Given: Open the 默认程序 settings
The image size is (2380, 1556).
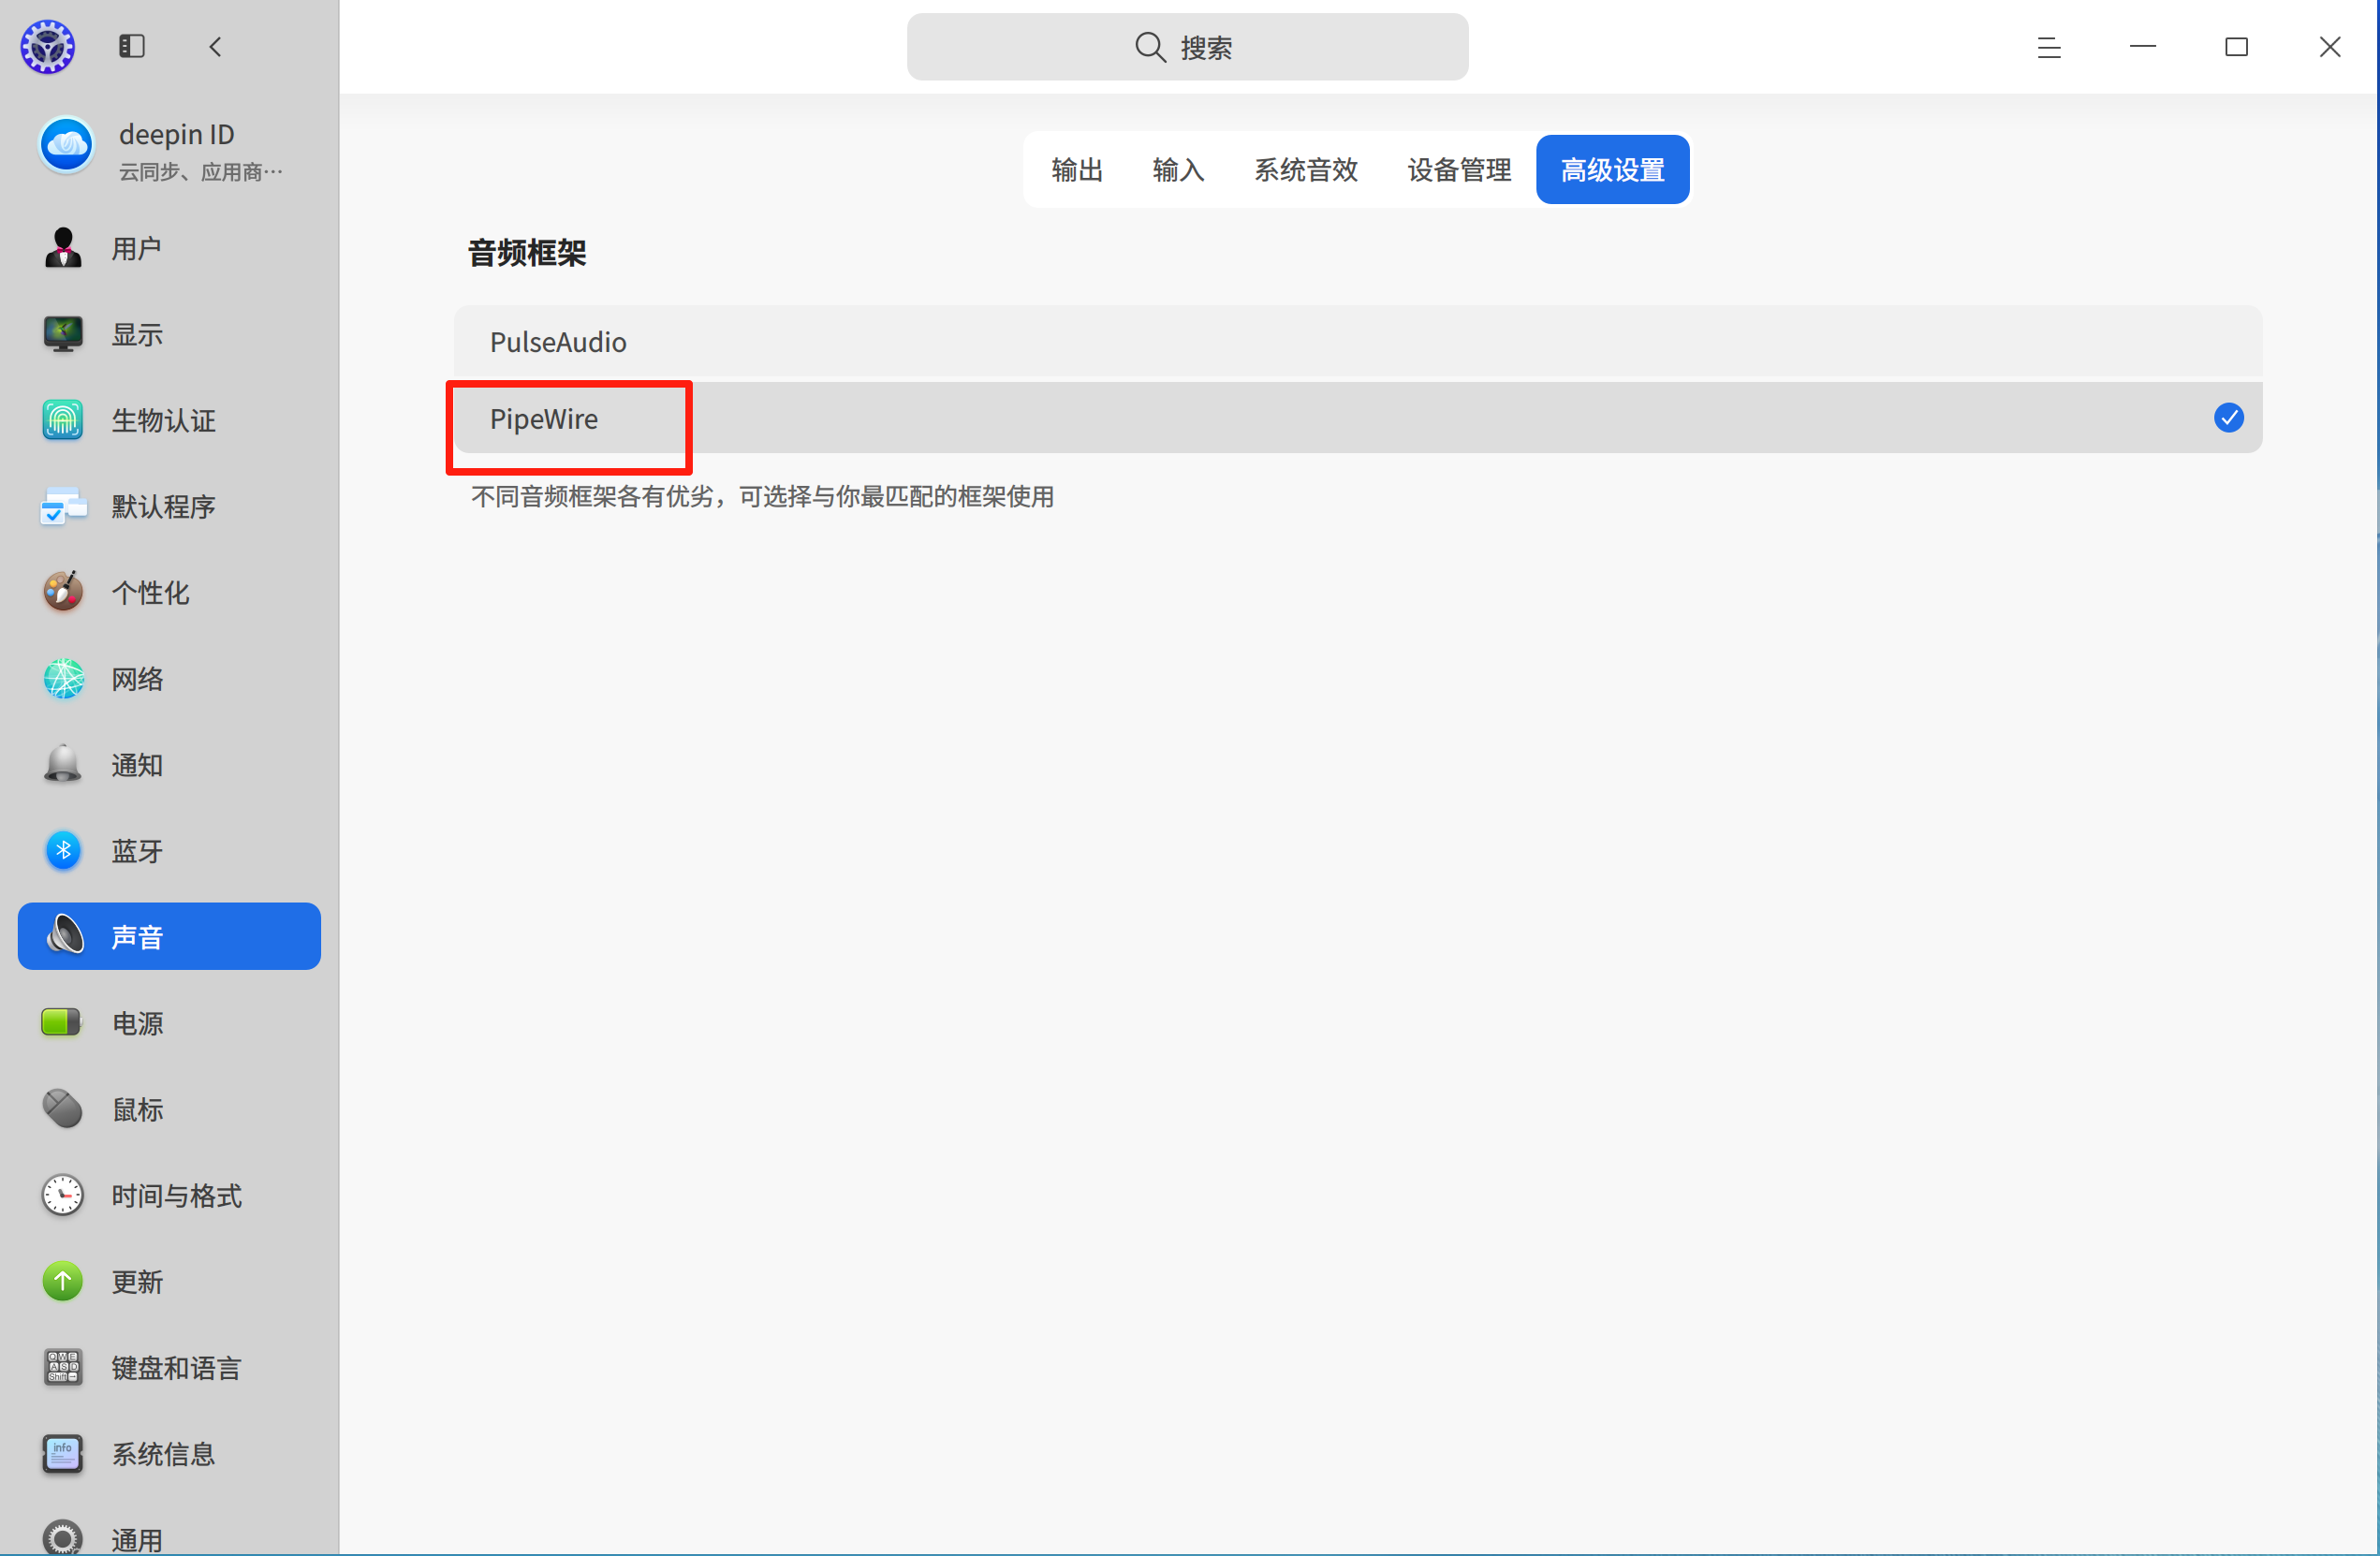Looking at the screenshot, I should (169, 506).
